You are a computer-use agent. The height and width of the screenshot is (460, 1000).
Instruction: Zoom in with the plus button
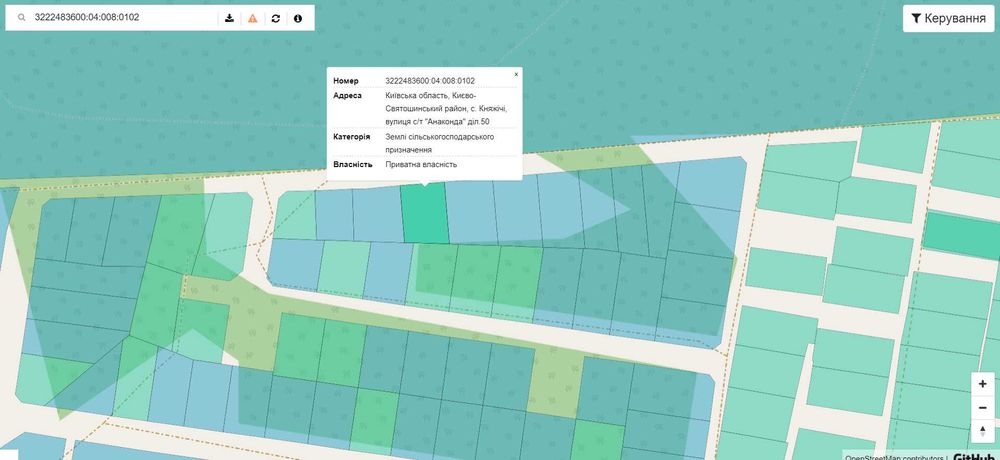983,384
